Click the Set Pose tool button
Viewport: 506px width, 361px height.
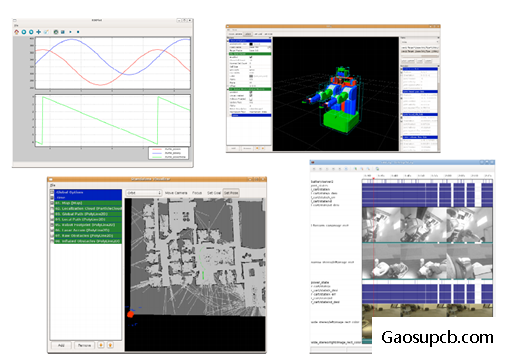pyautogui.click(x=231, y=193)
